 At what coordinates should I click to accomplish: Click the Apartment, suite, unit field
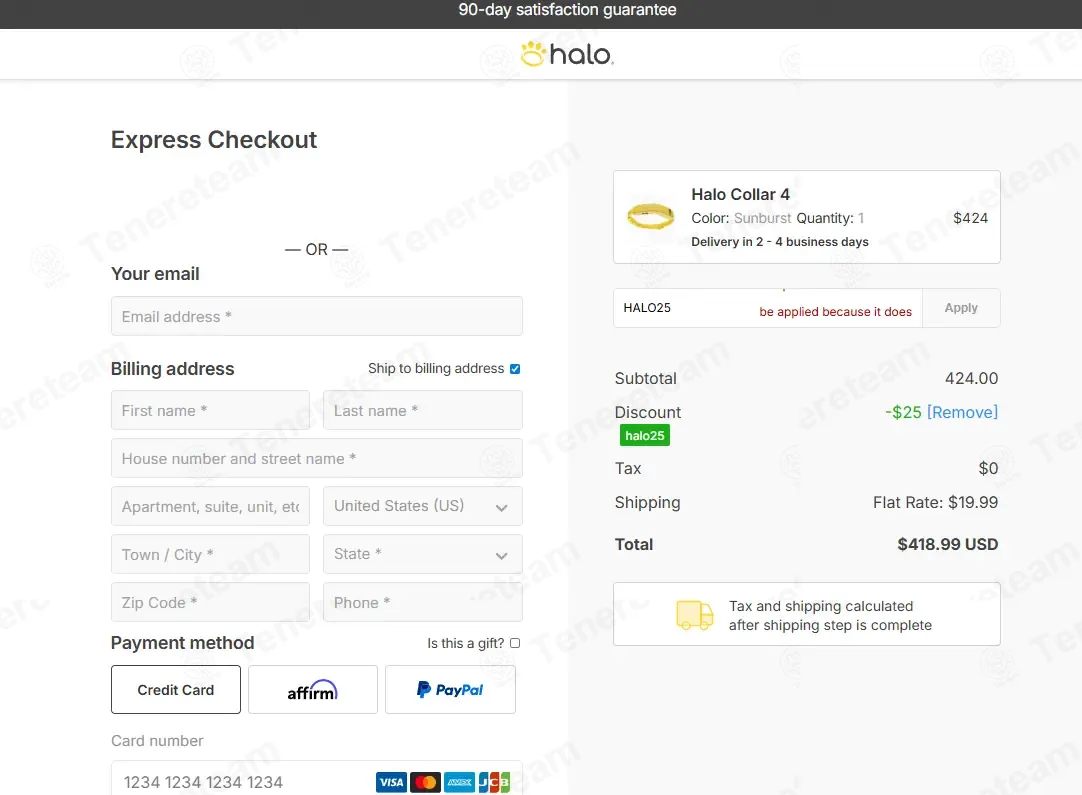coord(210,506)
